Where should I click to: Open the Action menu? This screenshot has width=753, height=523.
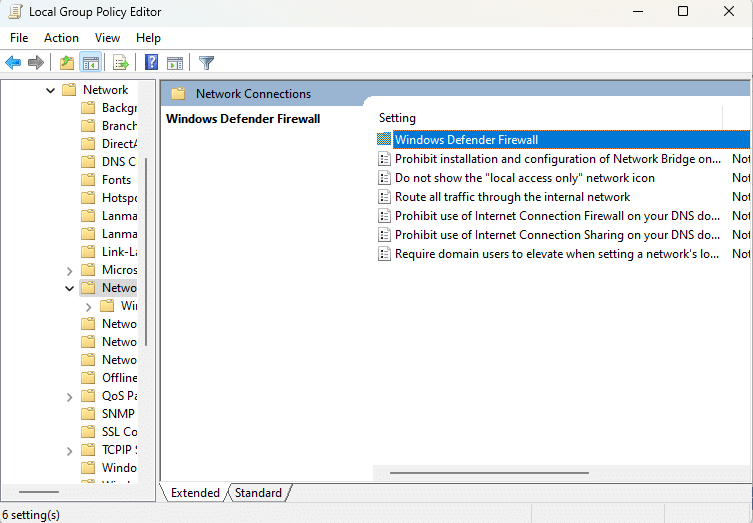click(61, 38)
